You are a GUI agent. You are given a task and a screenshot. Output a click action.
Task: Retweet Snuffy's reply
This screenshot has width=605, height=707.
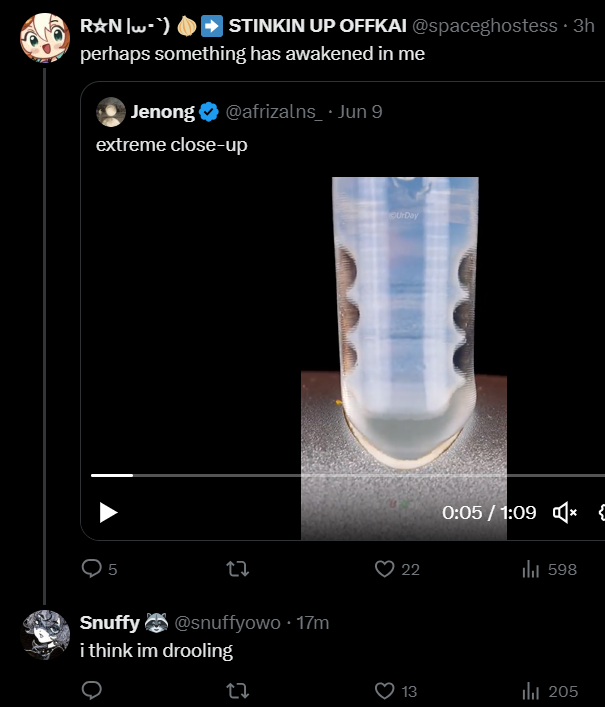pyautogui.click(x=238, y=690)
